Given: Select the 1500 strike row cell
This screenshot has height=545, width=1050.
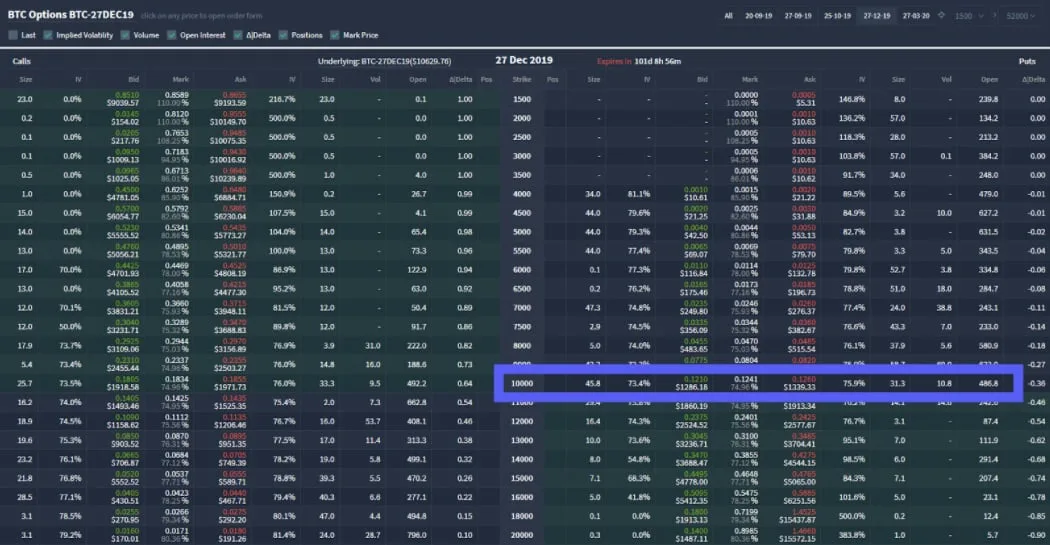Looking at the screenshot, I should coord(522,99).
